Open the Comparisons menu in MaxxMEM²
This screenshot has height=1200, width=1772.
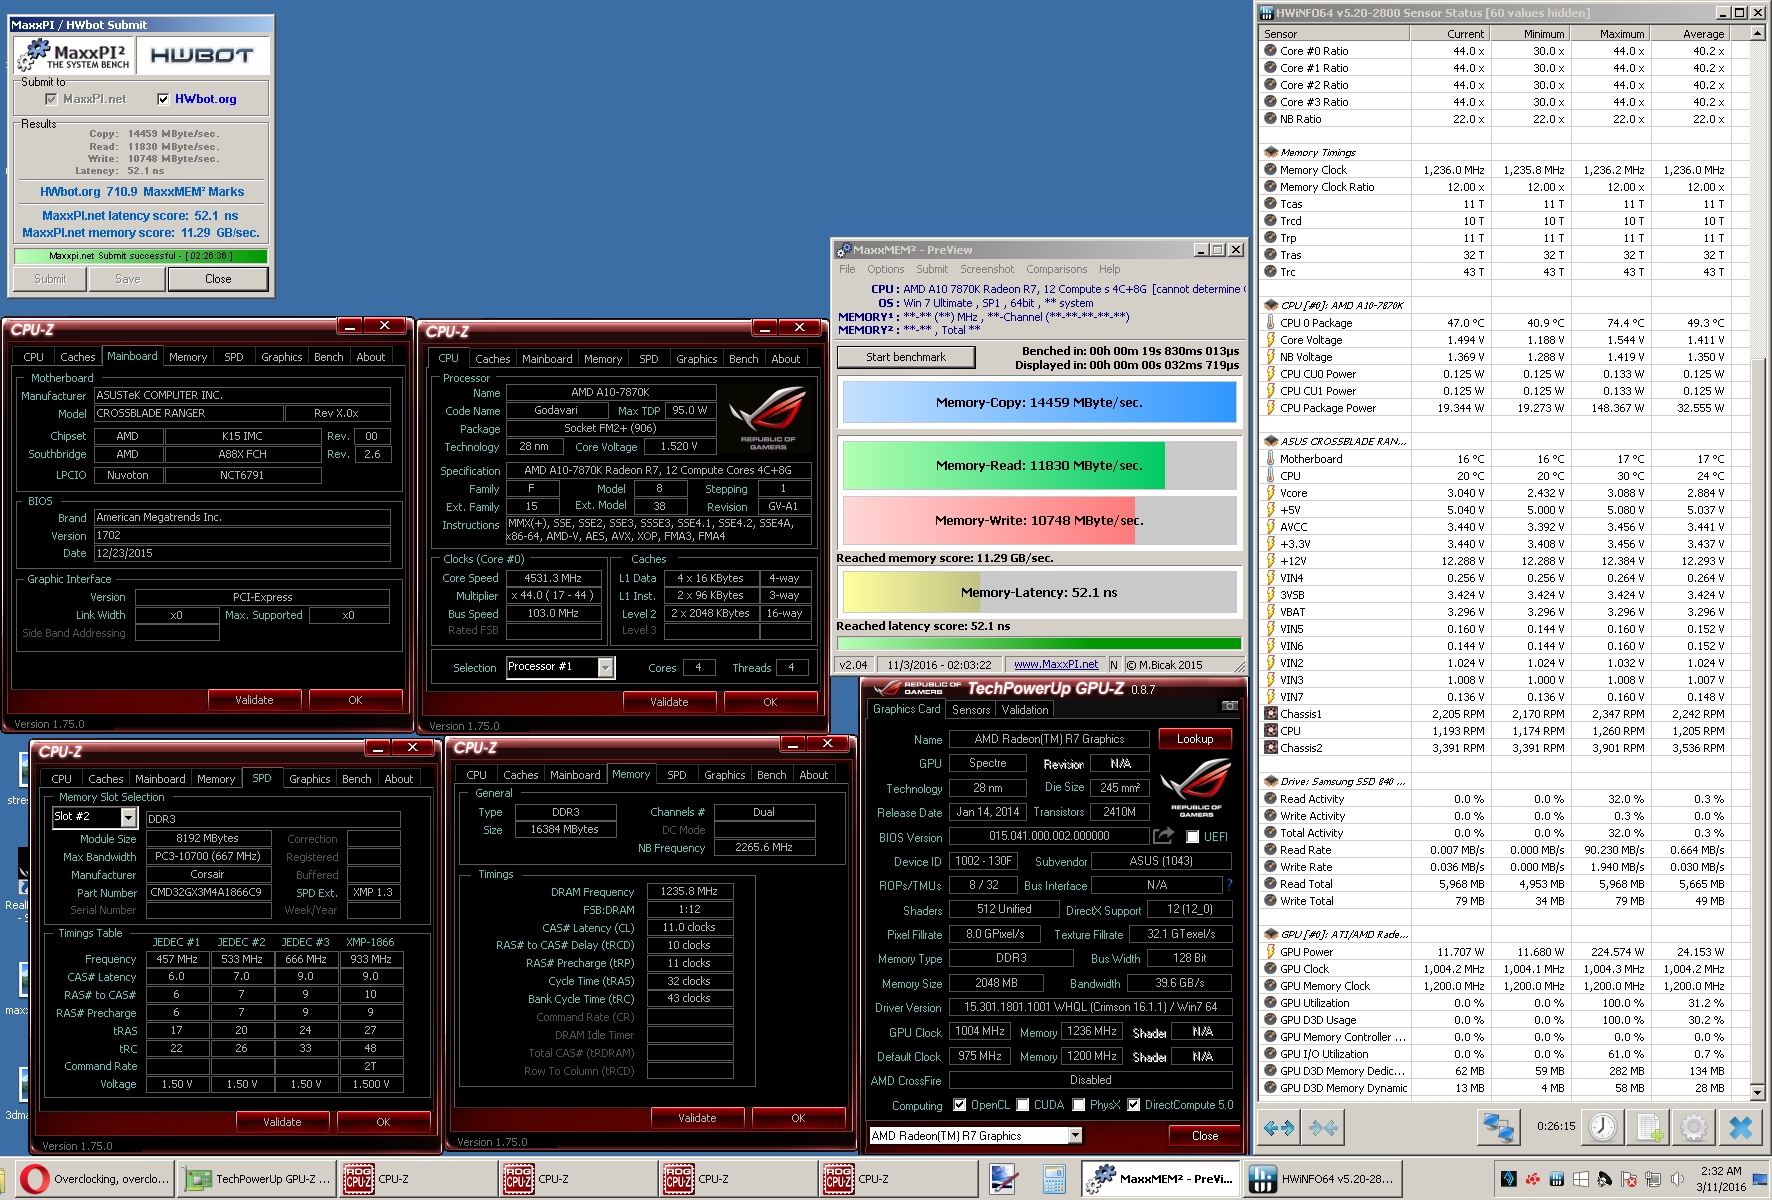coord(1056,269)
